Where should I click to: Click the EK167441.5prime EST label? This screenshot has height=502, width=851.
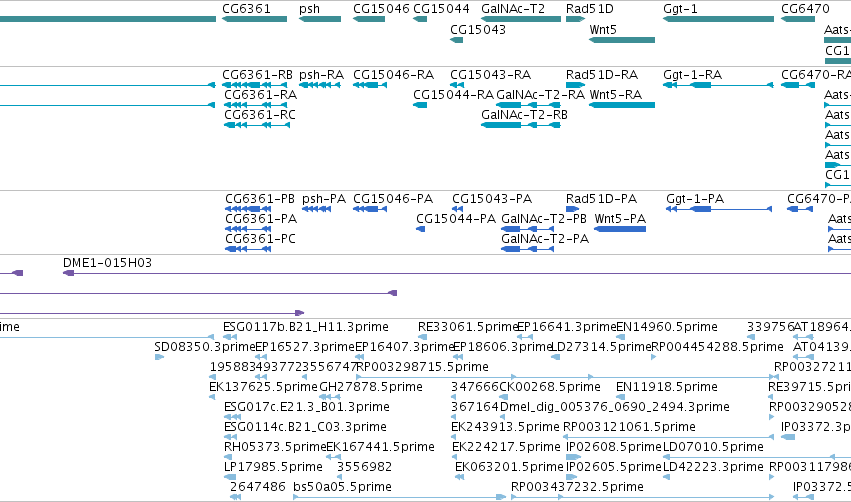pyautogui.click(x=380, y=447)
